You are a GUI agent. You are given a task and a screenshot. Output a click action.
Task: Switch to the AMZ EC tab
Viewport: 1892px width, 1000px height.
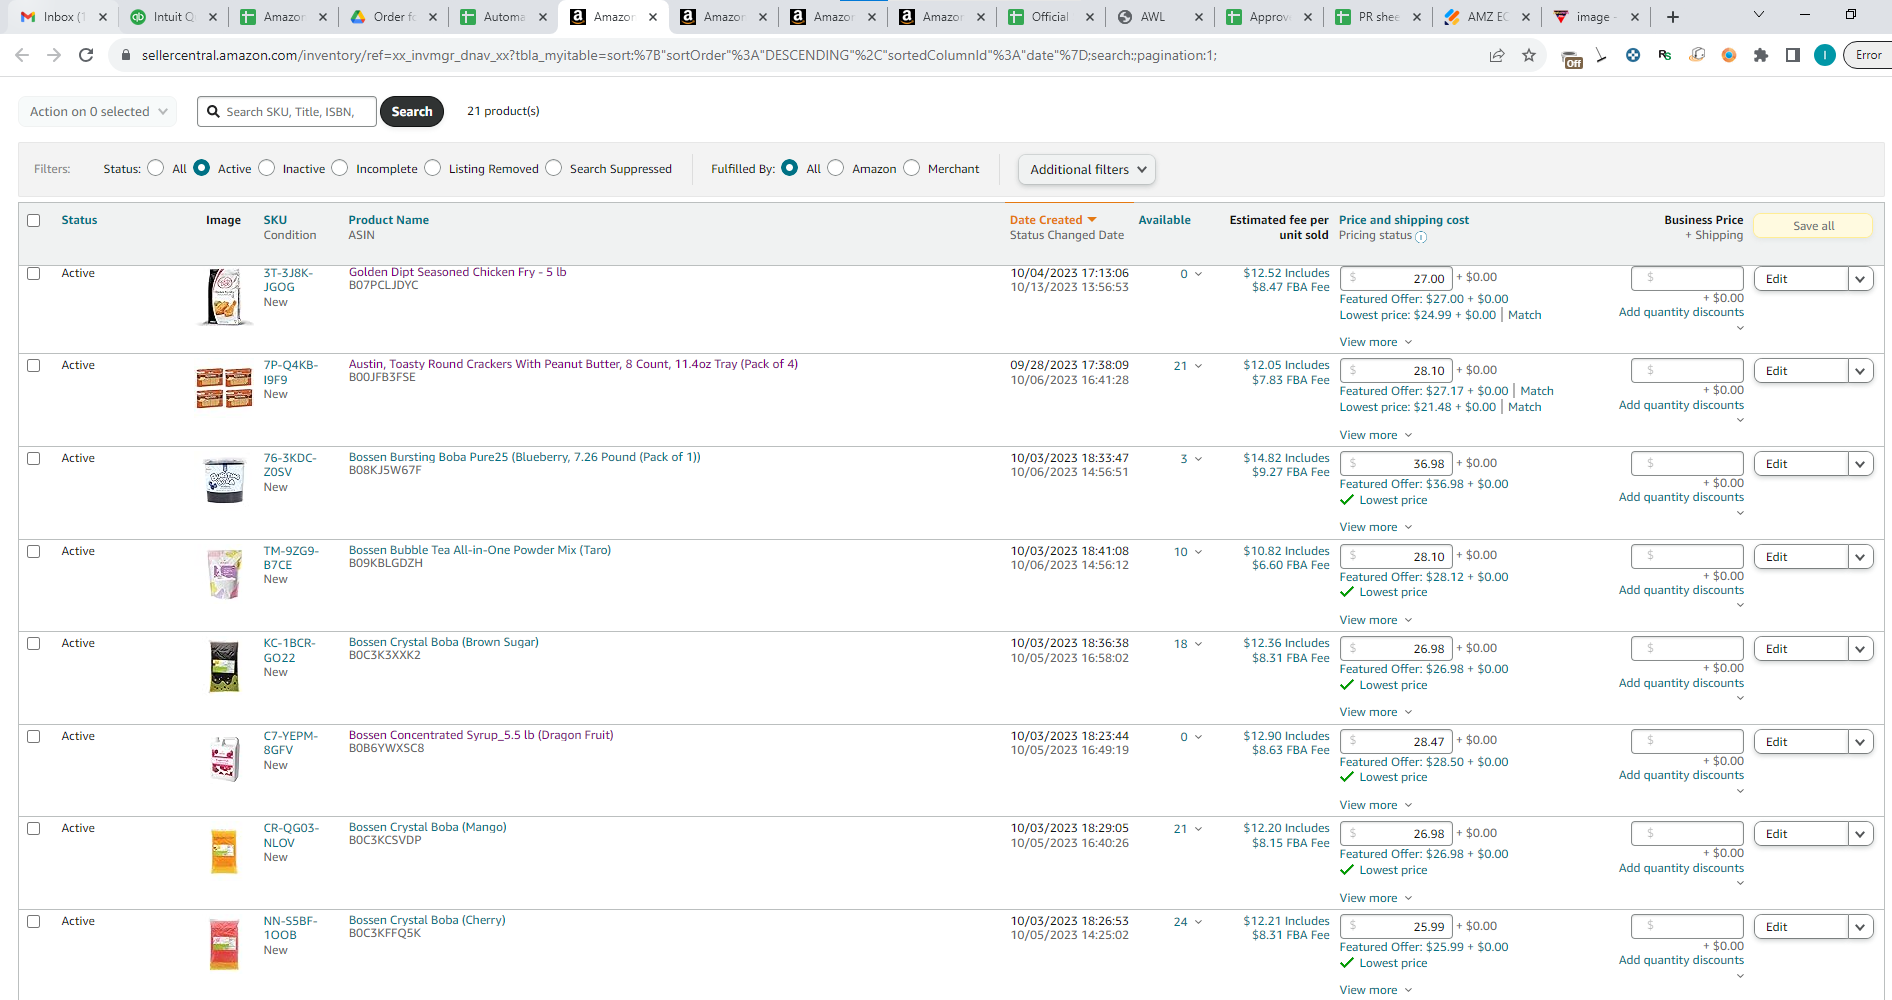[1485, 17]
